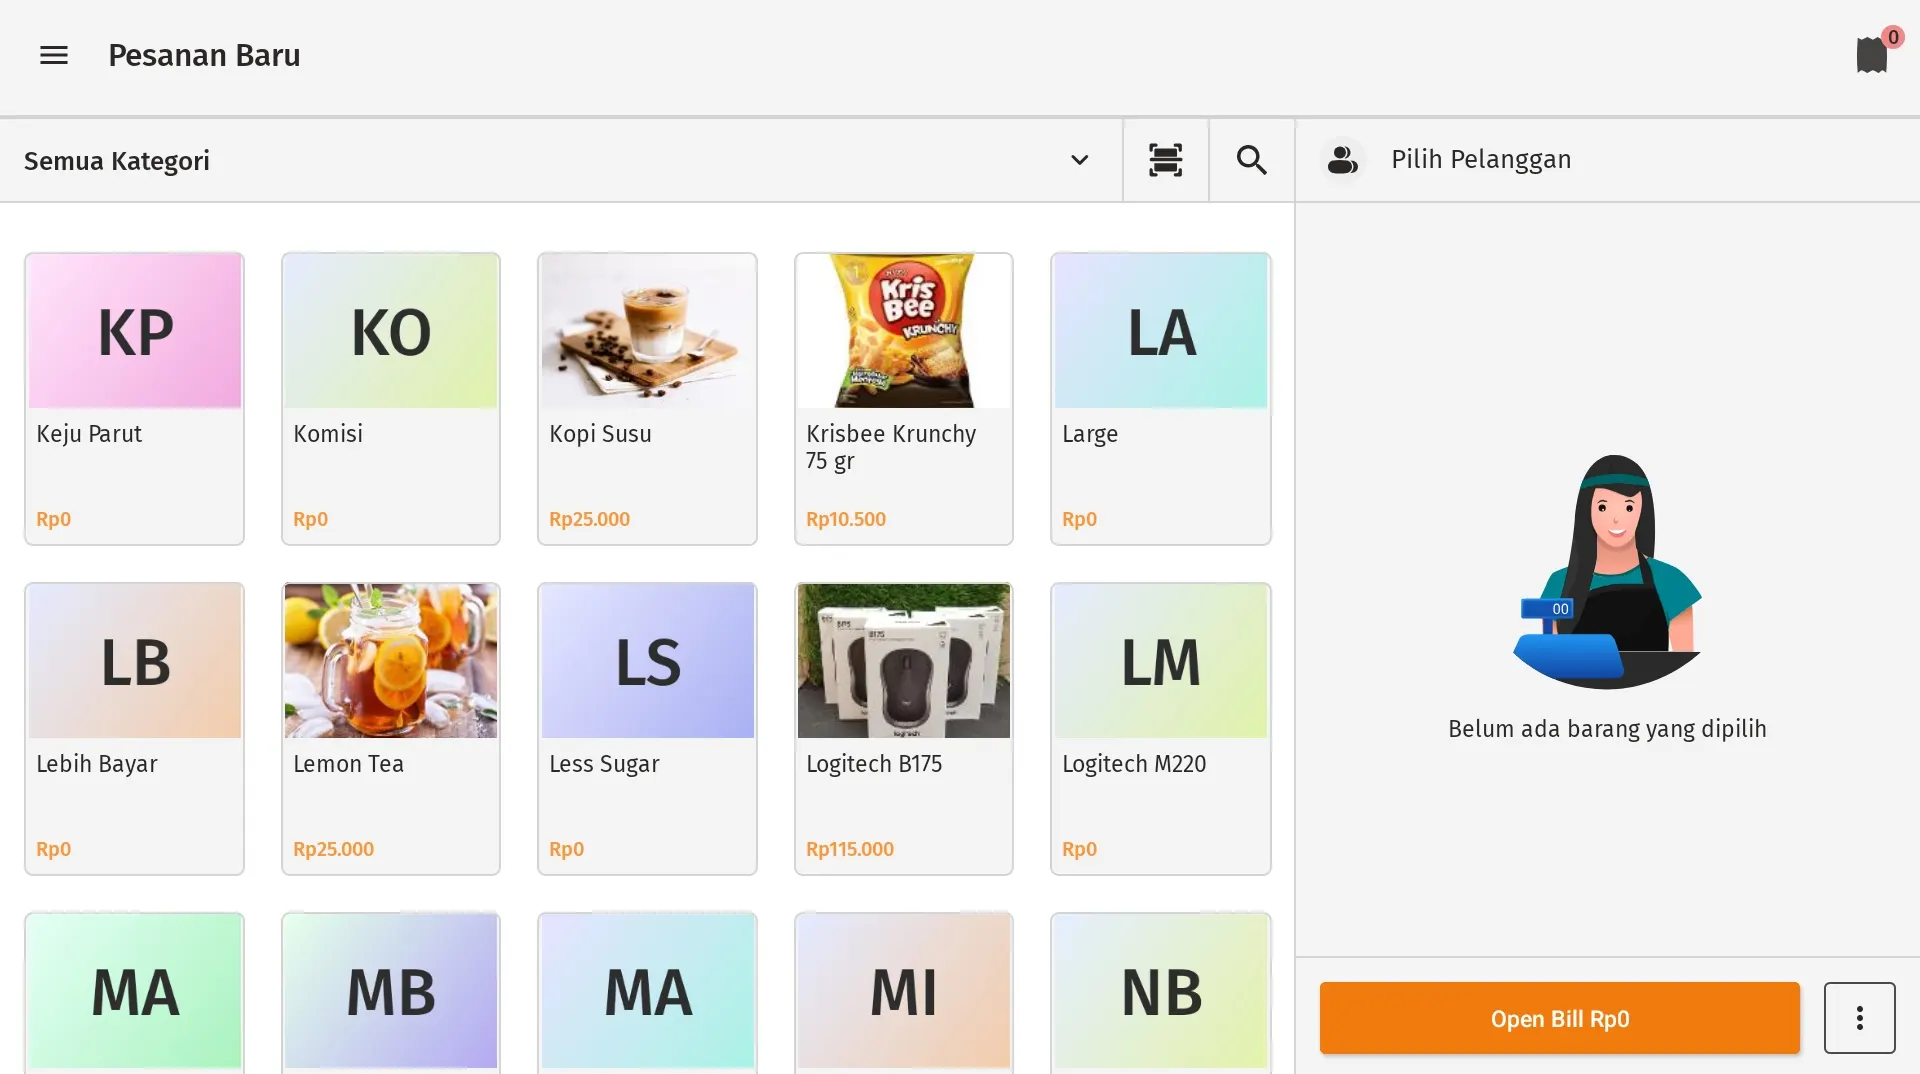1920x1074 pixels.
Task: Open the three-dot options menu
Action: pyautogui.click(x=1858, y=1018)
